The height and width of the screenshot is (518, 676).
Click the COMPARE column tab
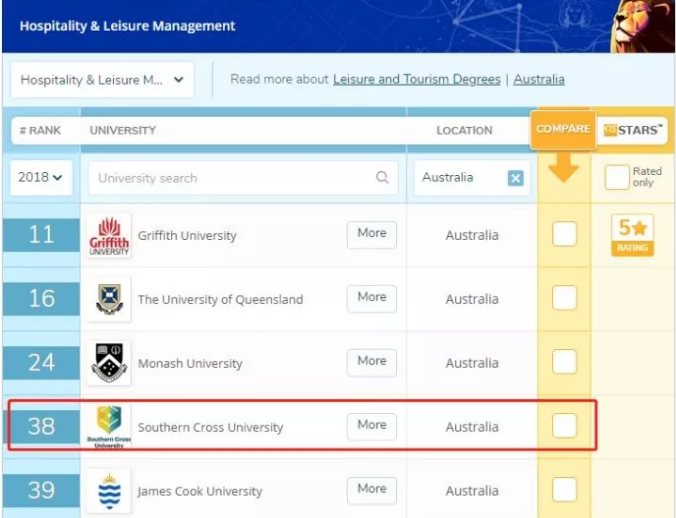click(x=563, y=129)
